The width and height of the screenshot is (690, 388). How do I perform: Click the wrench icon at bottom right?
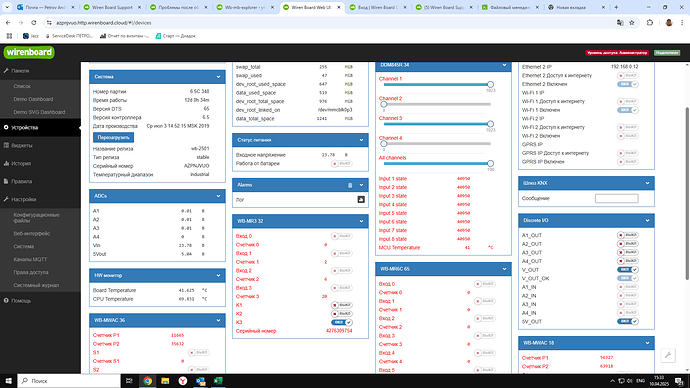(x=668, y=355)
